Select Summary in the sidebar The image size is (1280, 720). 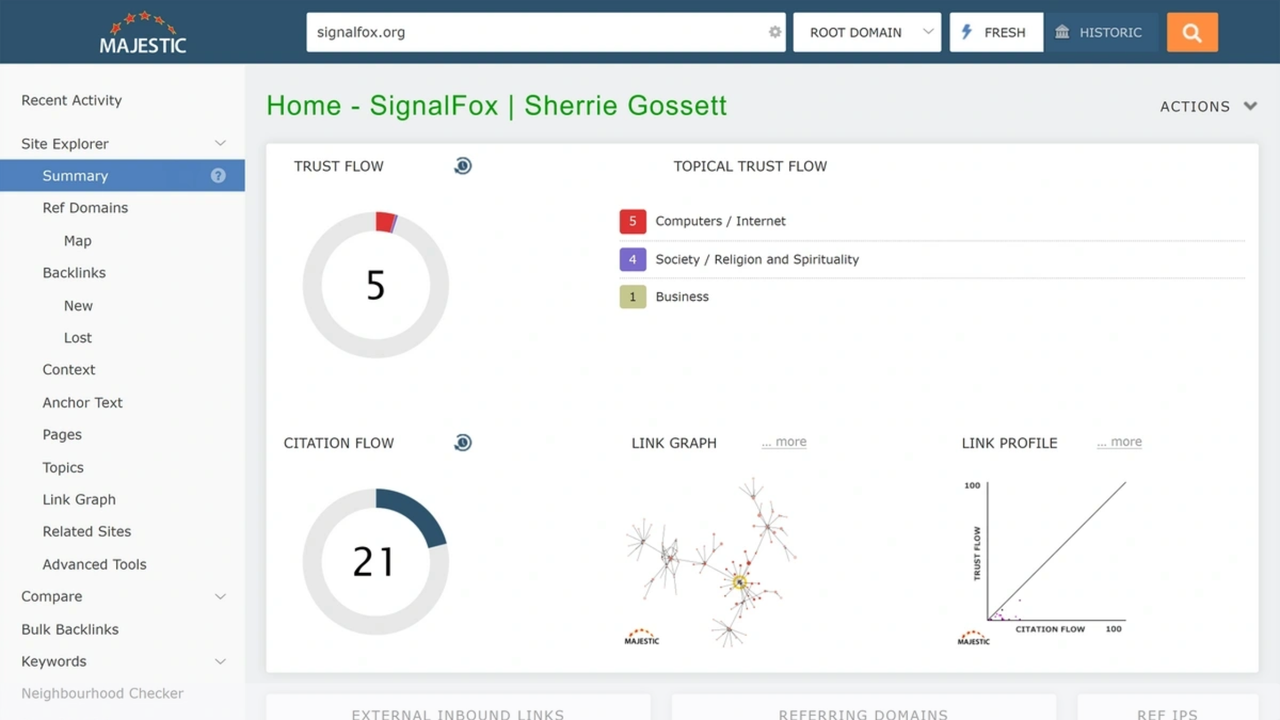click(x=122, y=175)
